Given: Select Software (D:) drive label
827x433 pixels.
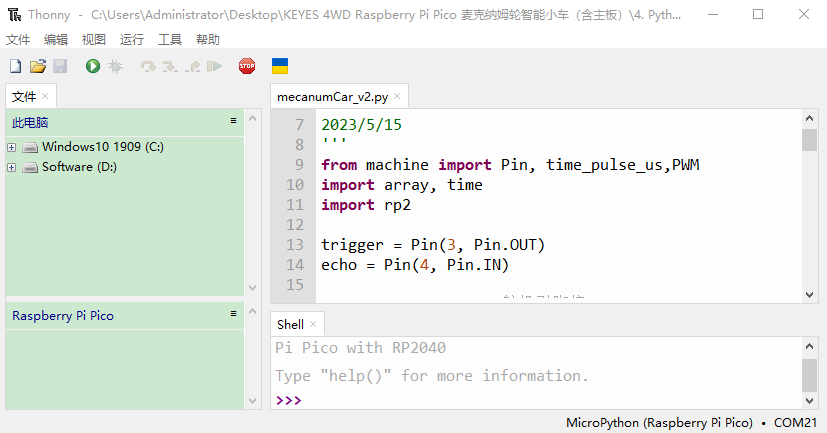Looking at the screenshot, I should pos(80,167).
